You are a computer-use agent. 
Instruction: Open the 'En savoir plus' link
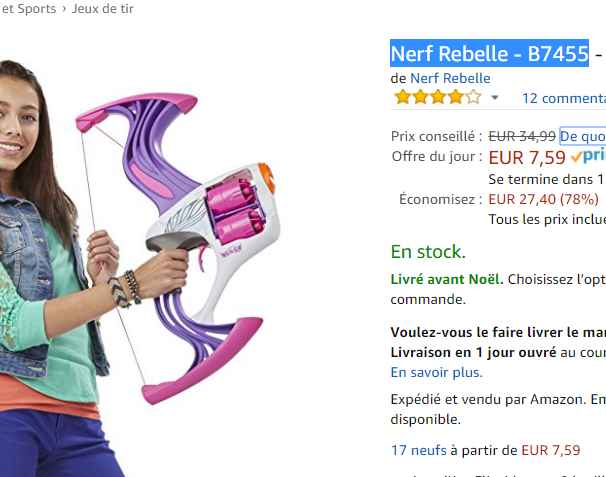(x=436, y=372)
